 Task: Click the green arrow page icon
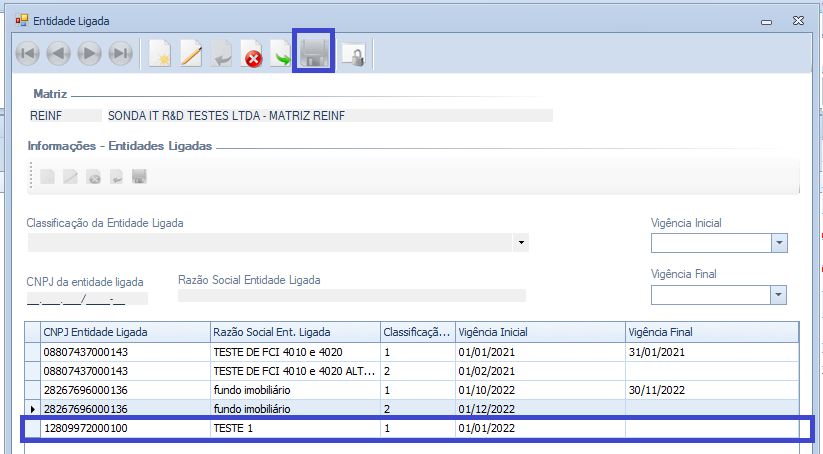tap(283, 56)
